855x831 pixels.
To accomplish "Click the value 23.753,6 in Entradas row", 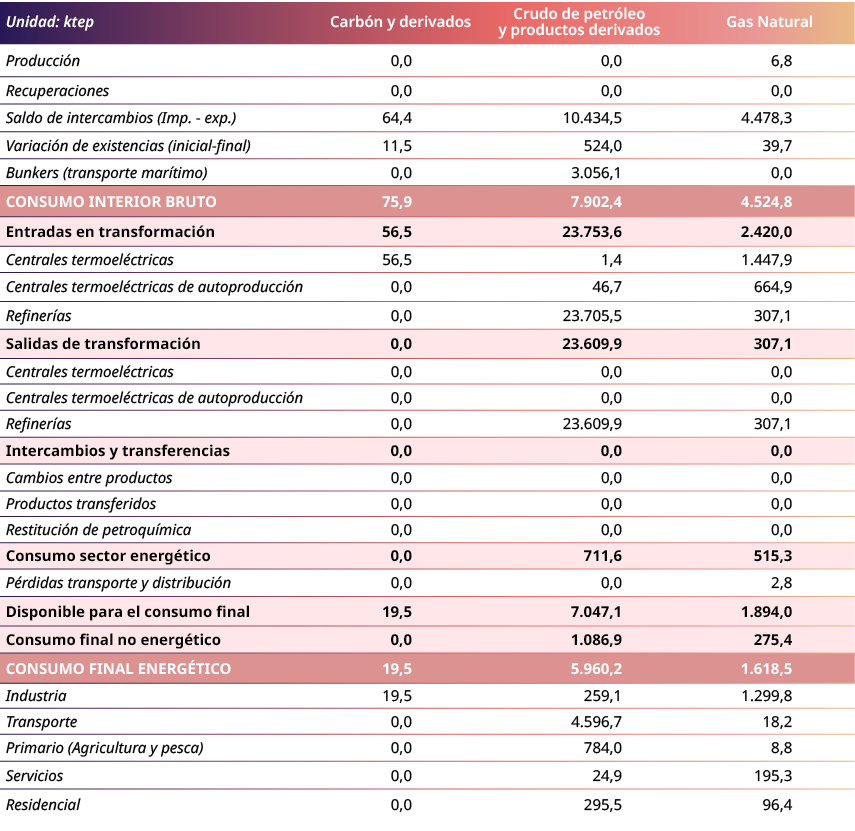I will click(x=592, y=232).
